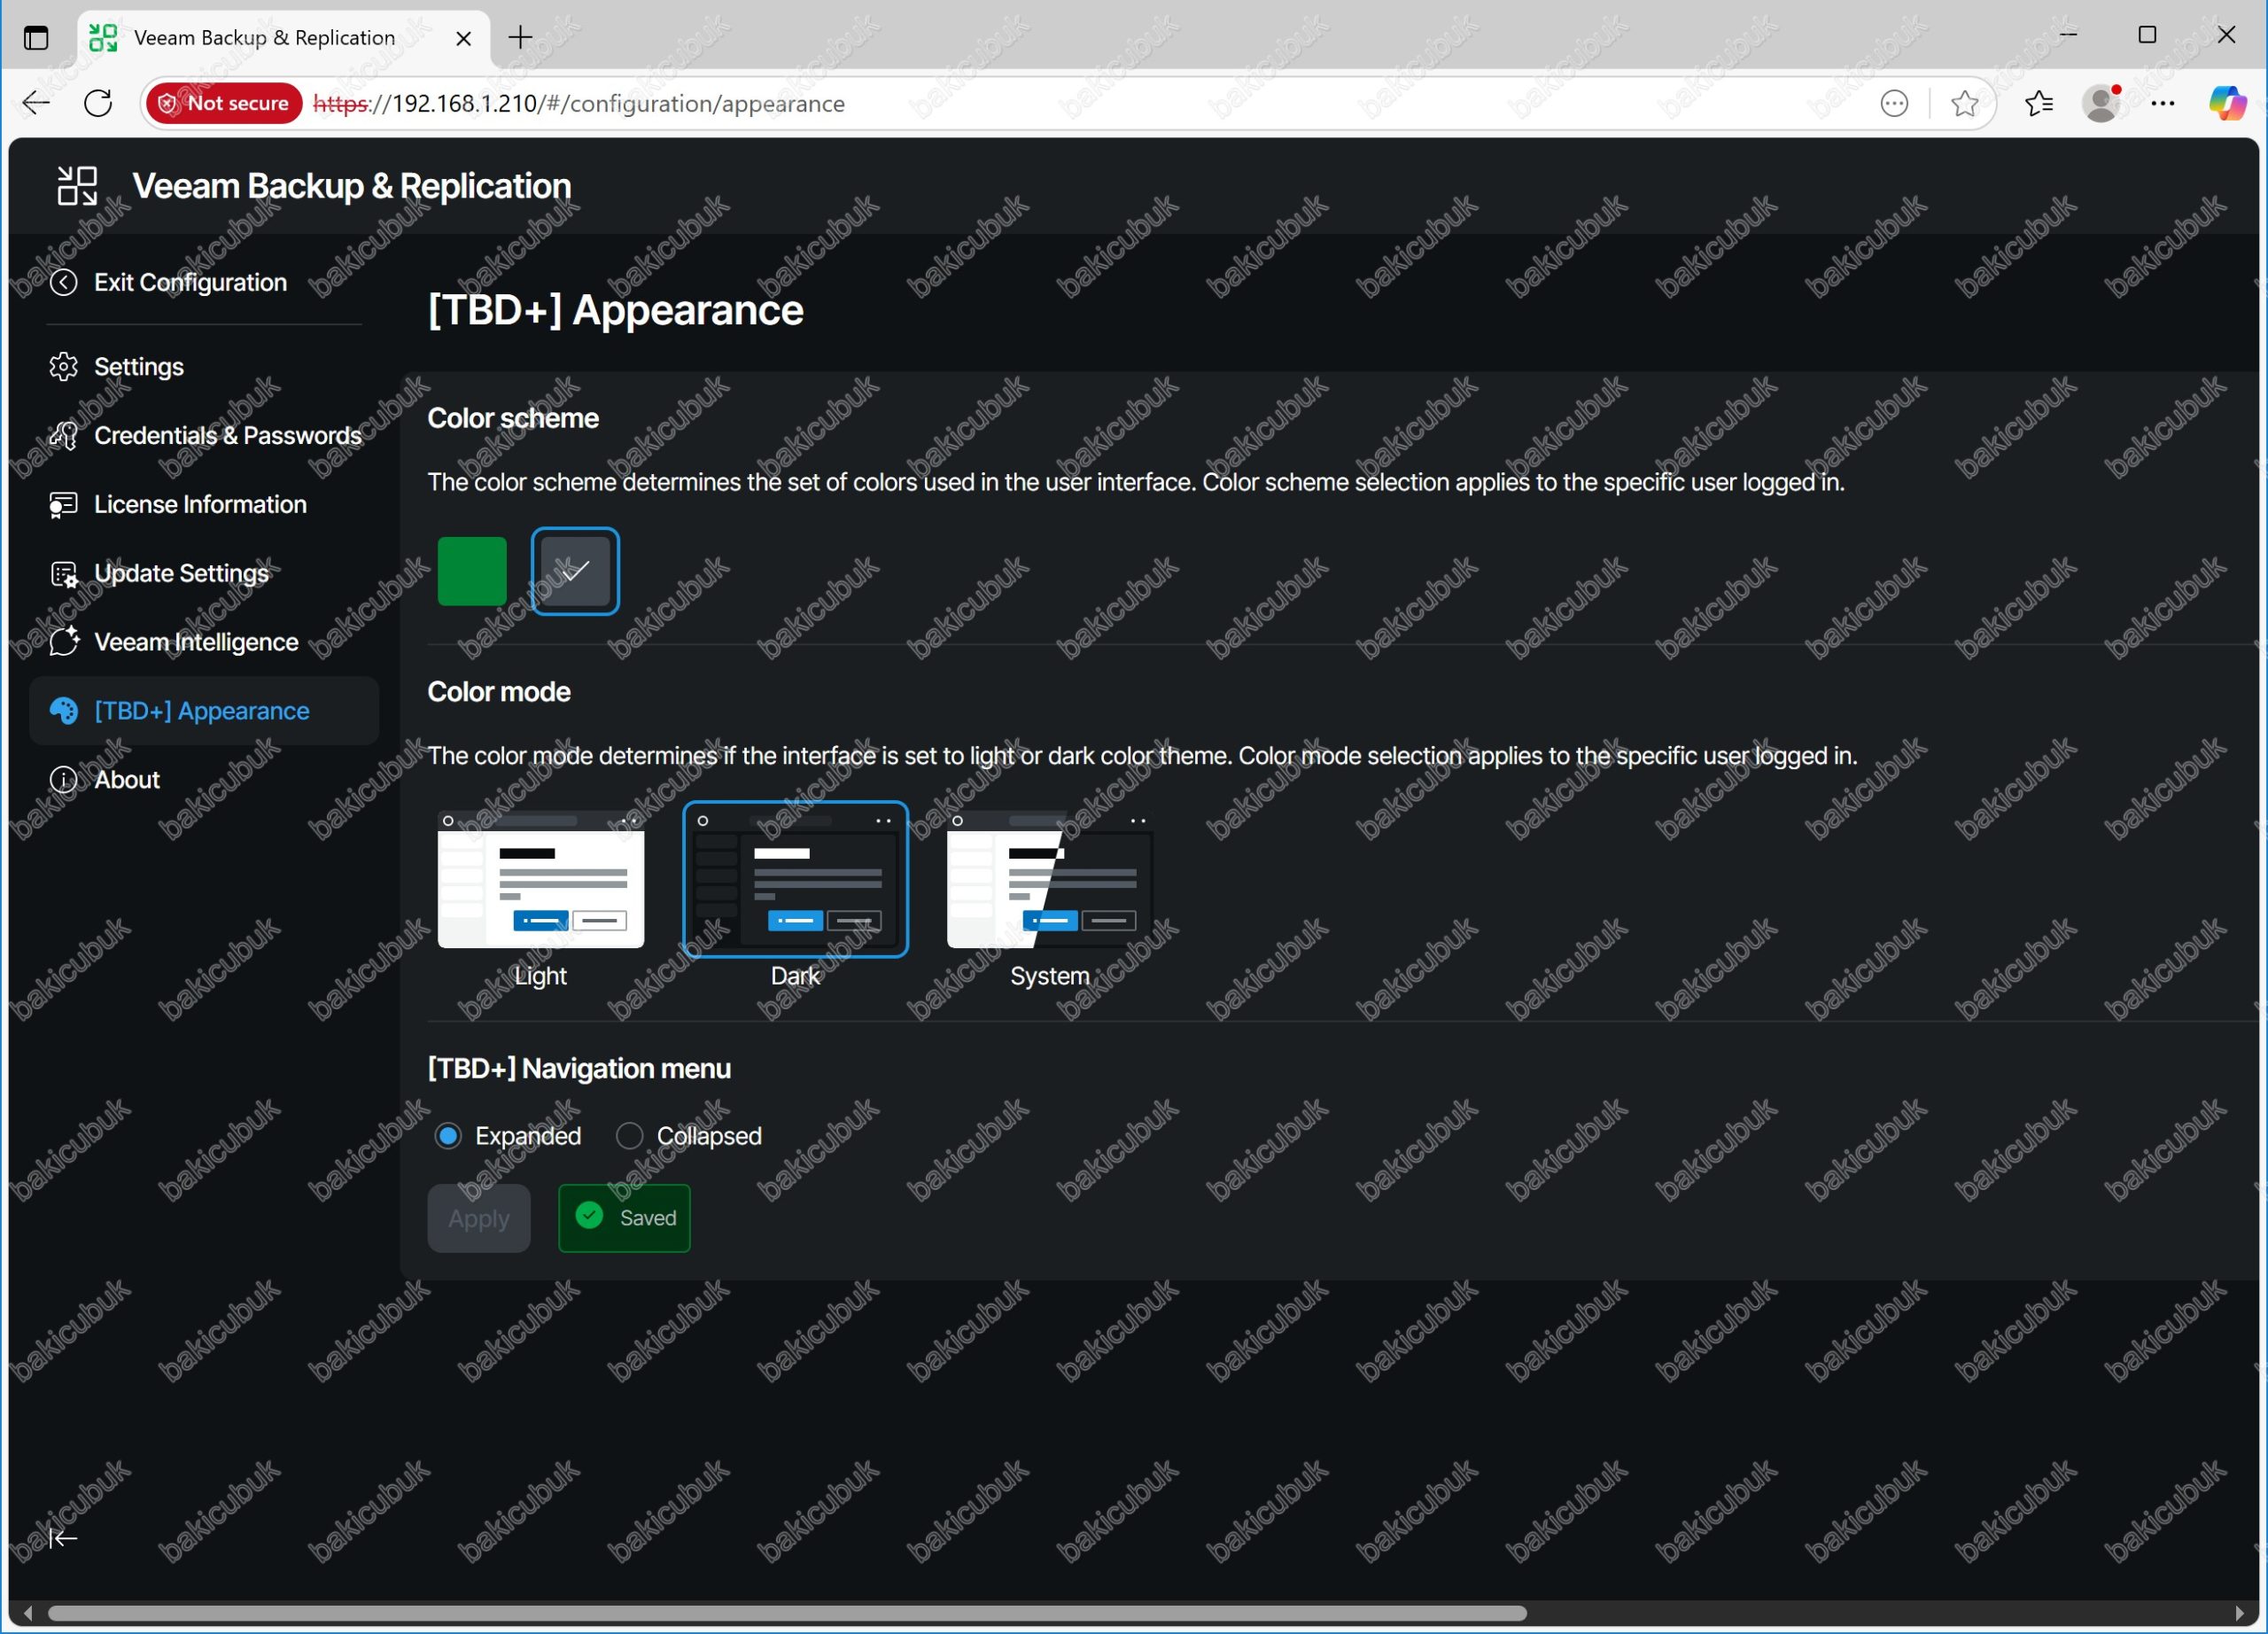Click the Light label under thumbnail
This screenshot has width=2268, height=1634.
pos(541,976)
